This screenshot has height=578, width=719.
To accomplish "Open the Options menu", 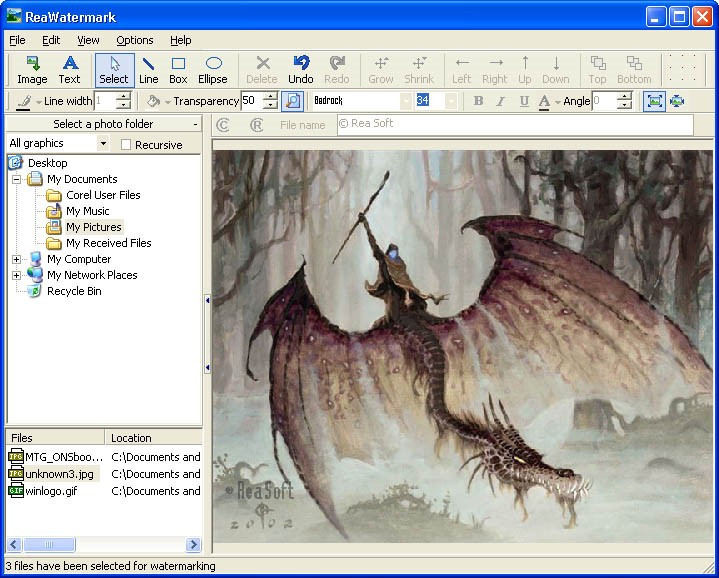I will click(x=135, y=40).
